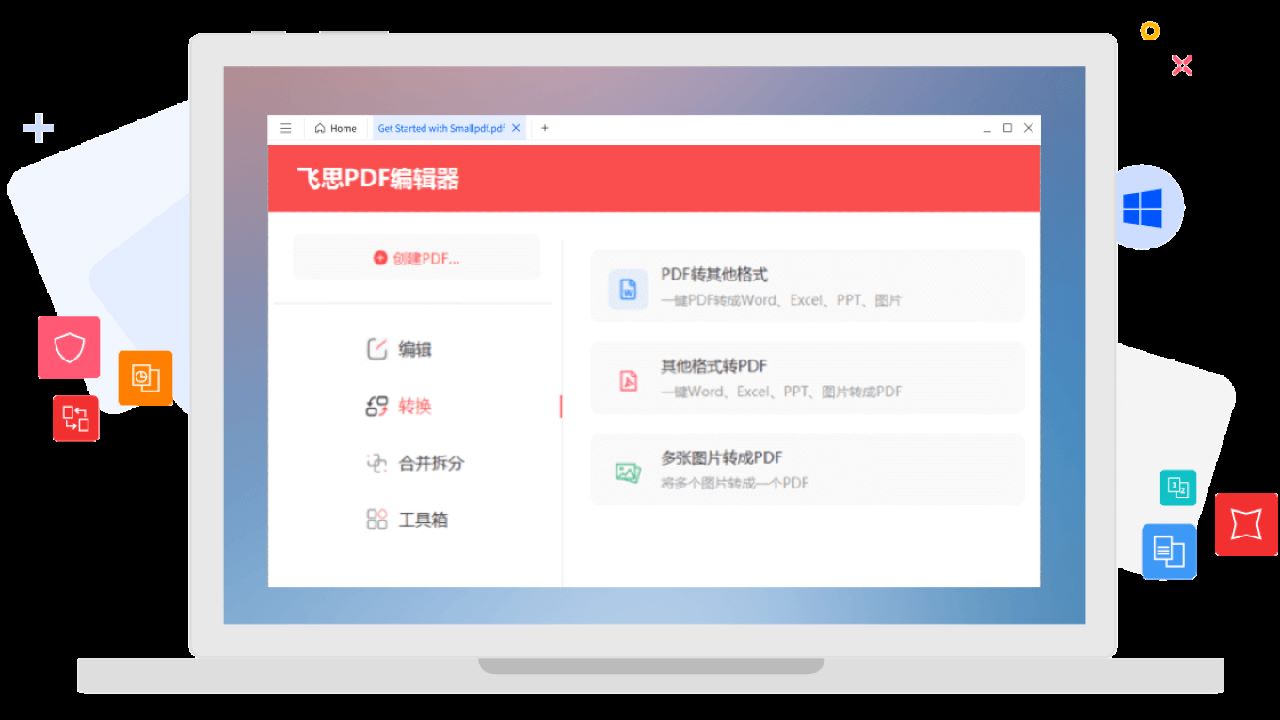
Task: Open the hamburger menu icon
Action: click(x=286, y=128)
